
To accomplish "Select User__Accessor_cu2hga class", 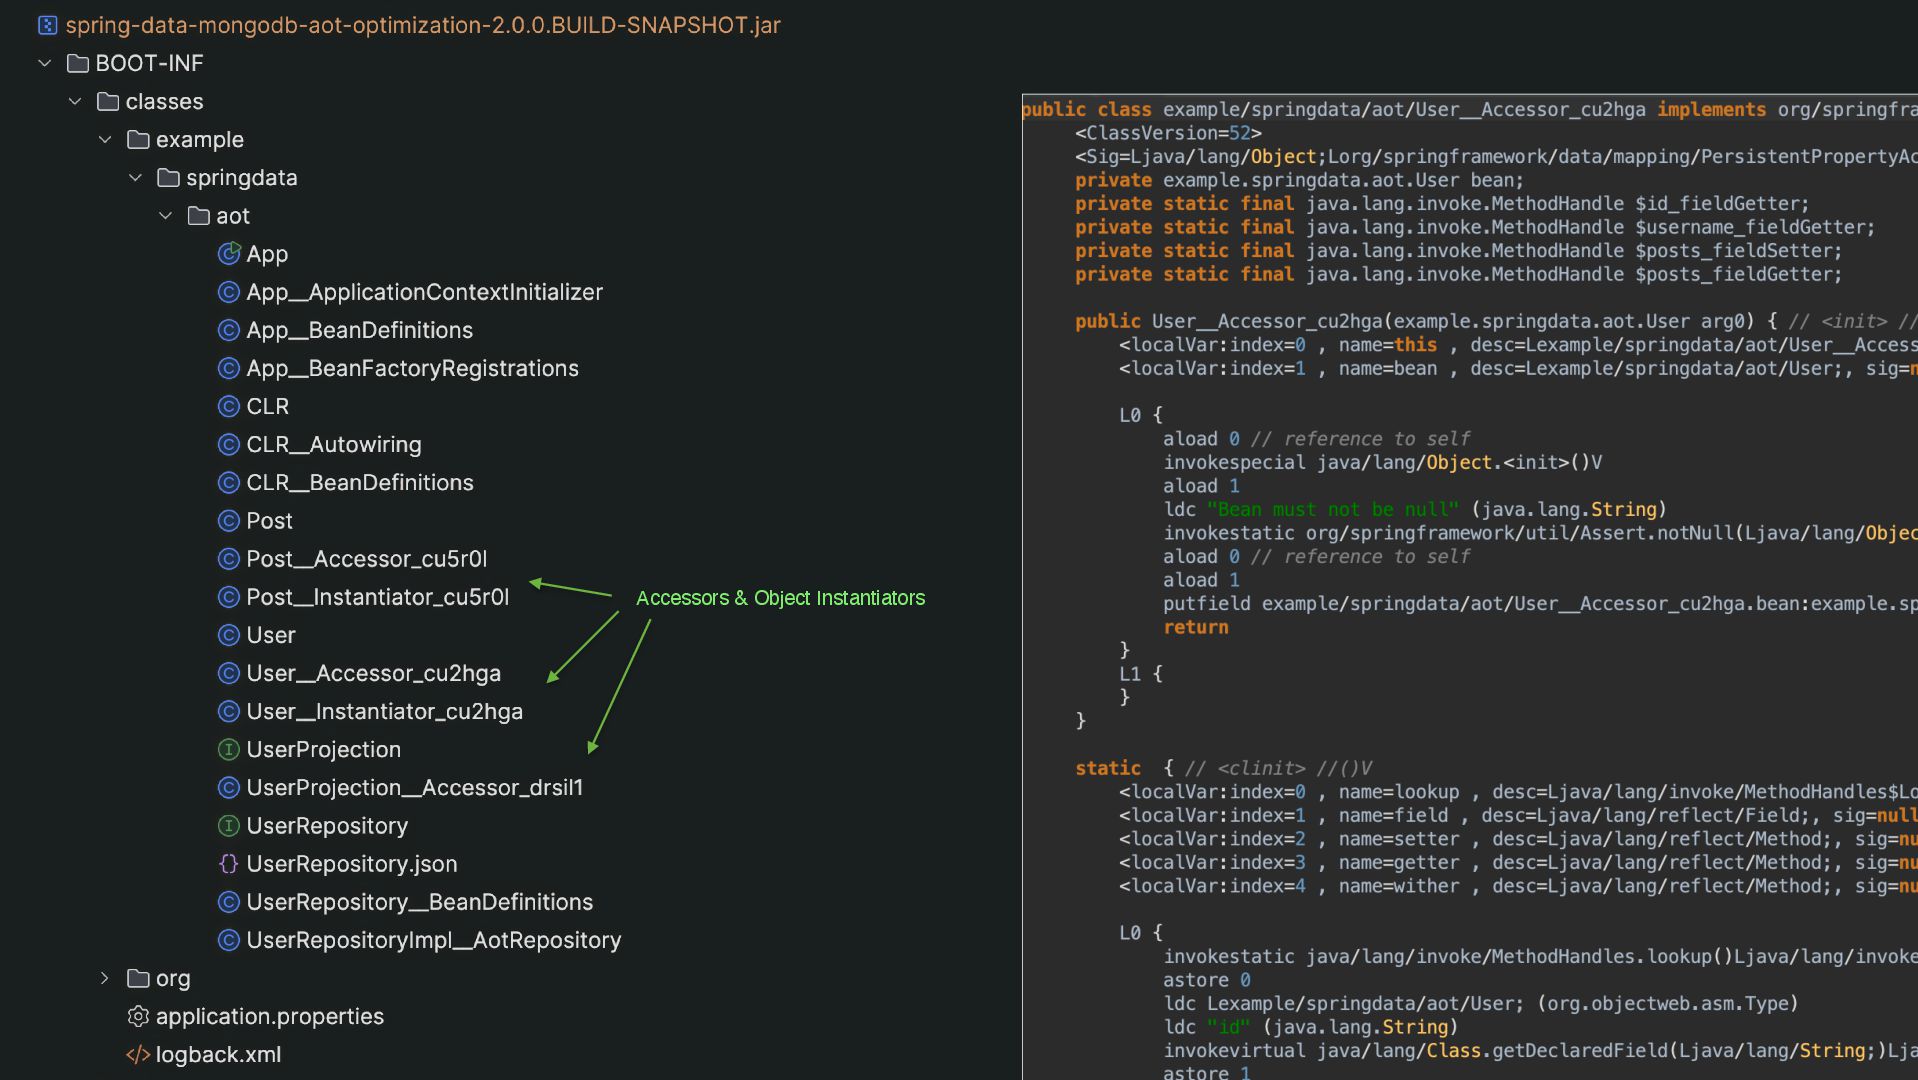I will point(373,673).
